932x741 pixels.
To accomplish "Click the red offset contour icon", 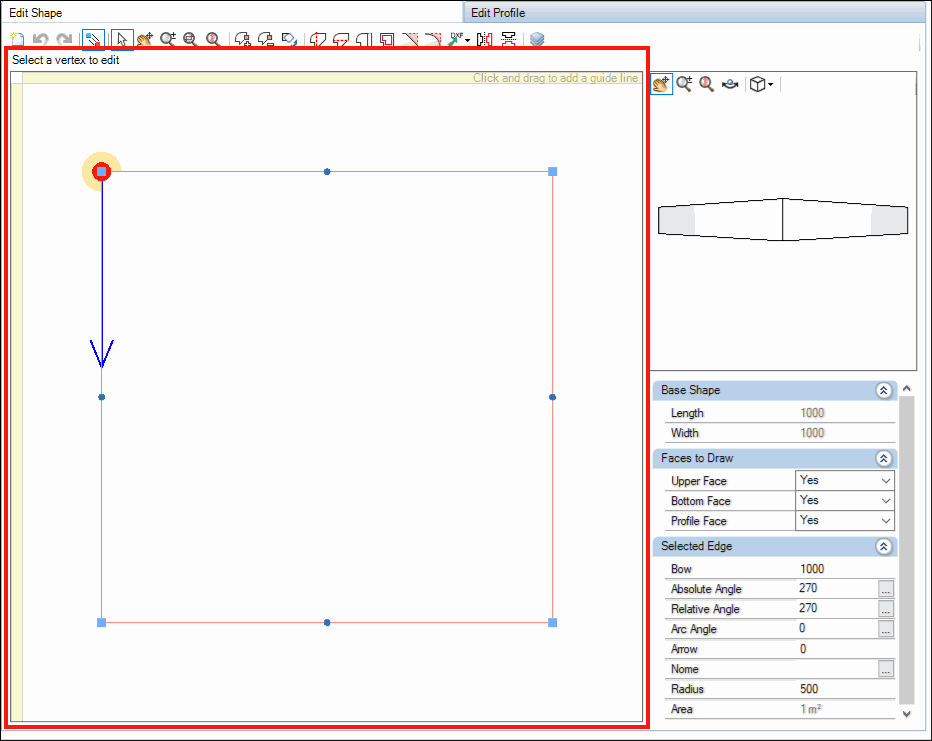I will point(387,39).
